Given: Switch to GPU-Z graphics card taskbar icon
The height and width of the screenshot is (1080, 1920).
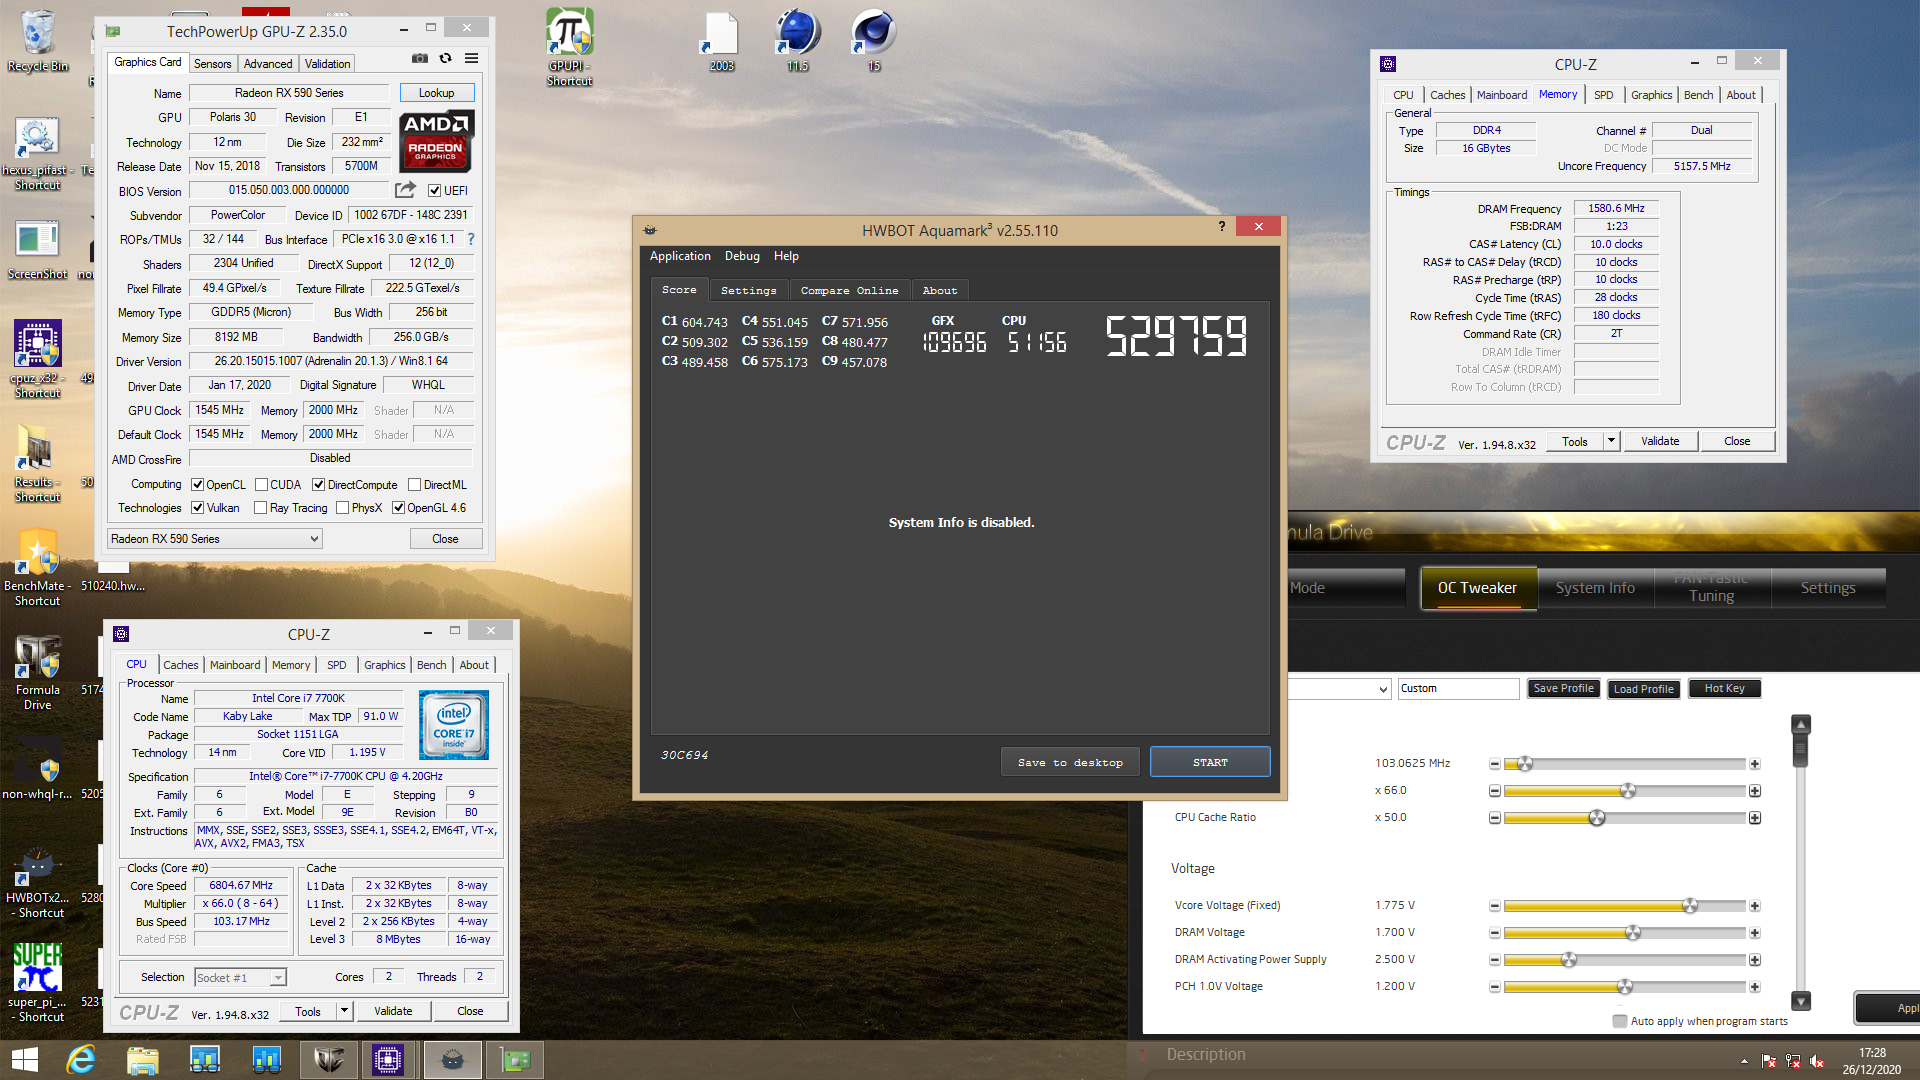Looking at the screenshot, I should (x=515, y=1060).
